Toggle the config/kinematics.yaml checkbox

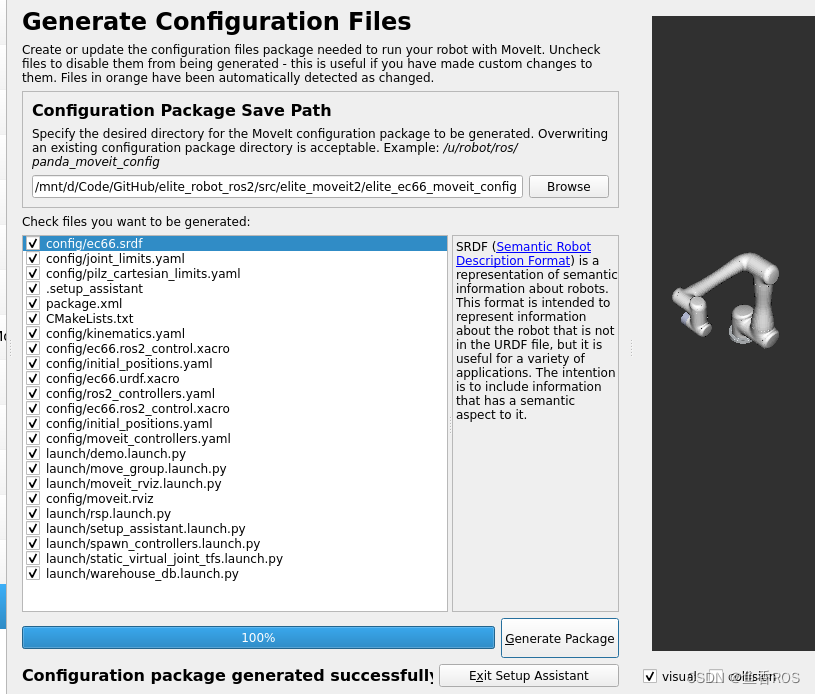[x=33, y=333]
